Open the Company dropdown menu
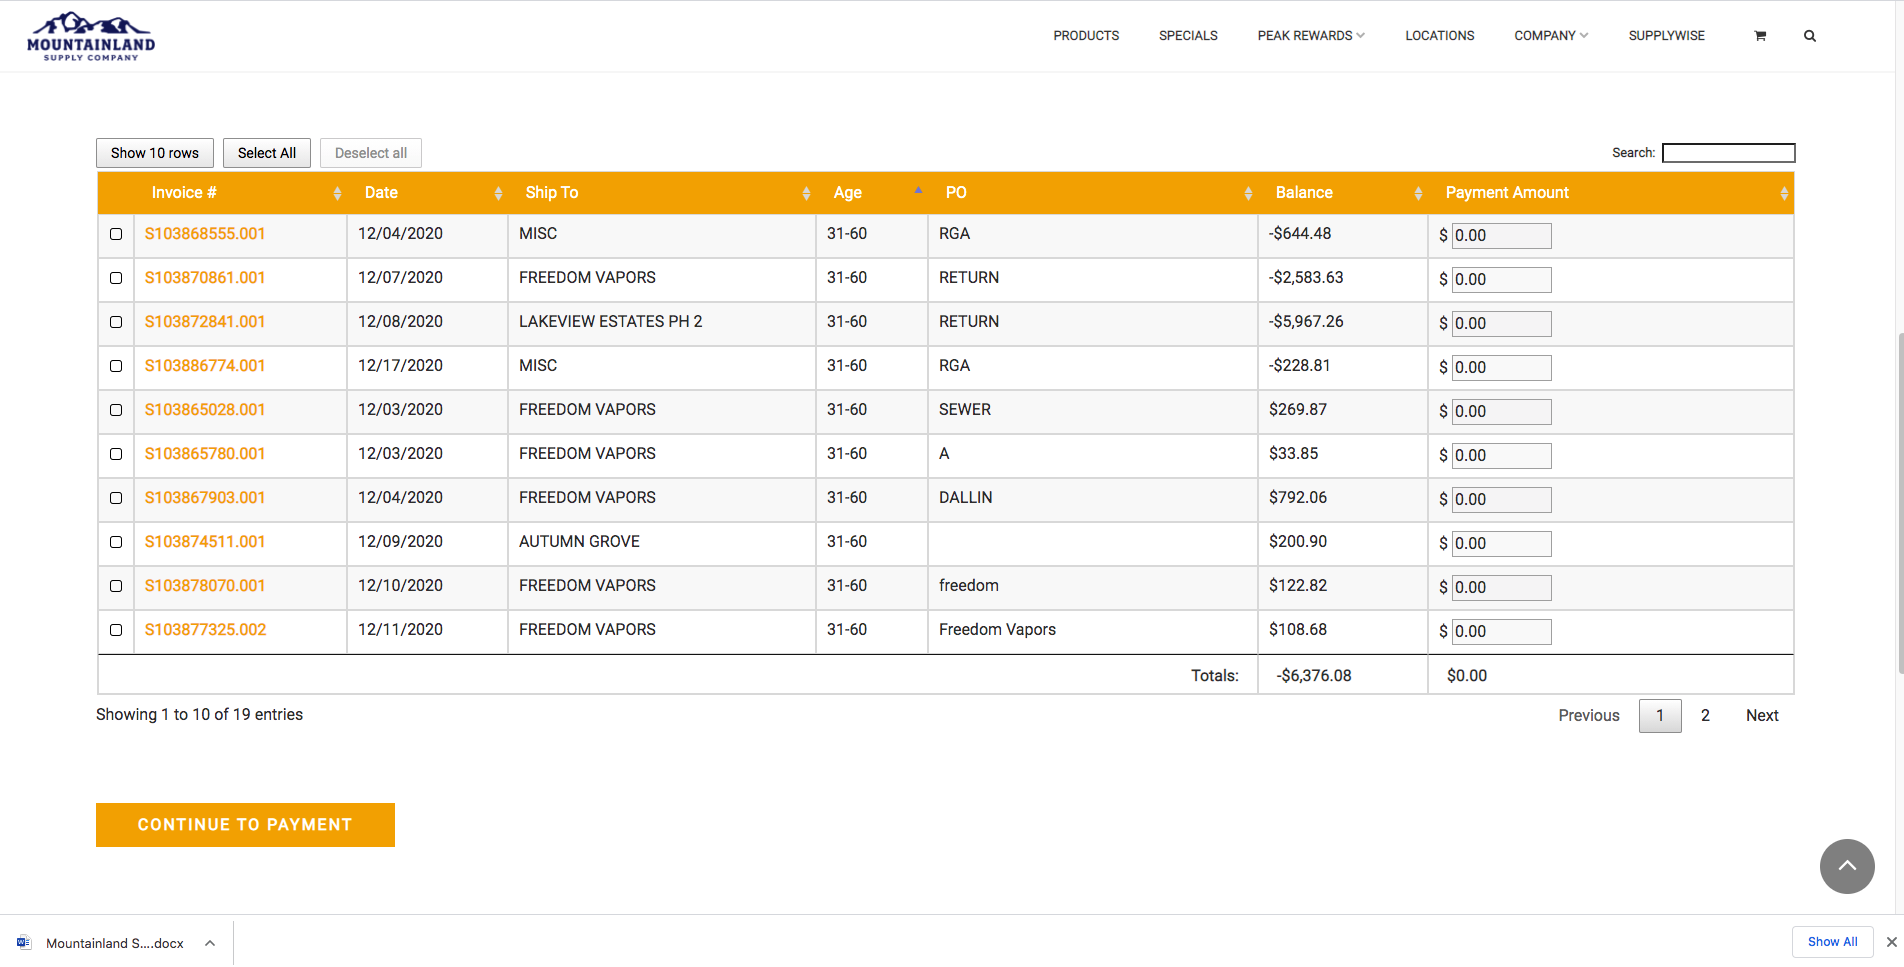Viewport: 1904px width, 967px height. 1550,36
